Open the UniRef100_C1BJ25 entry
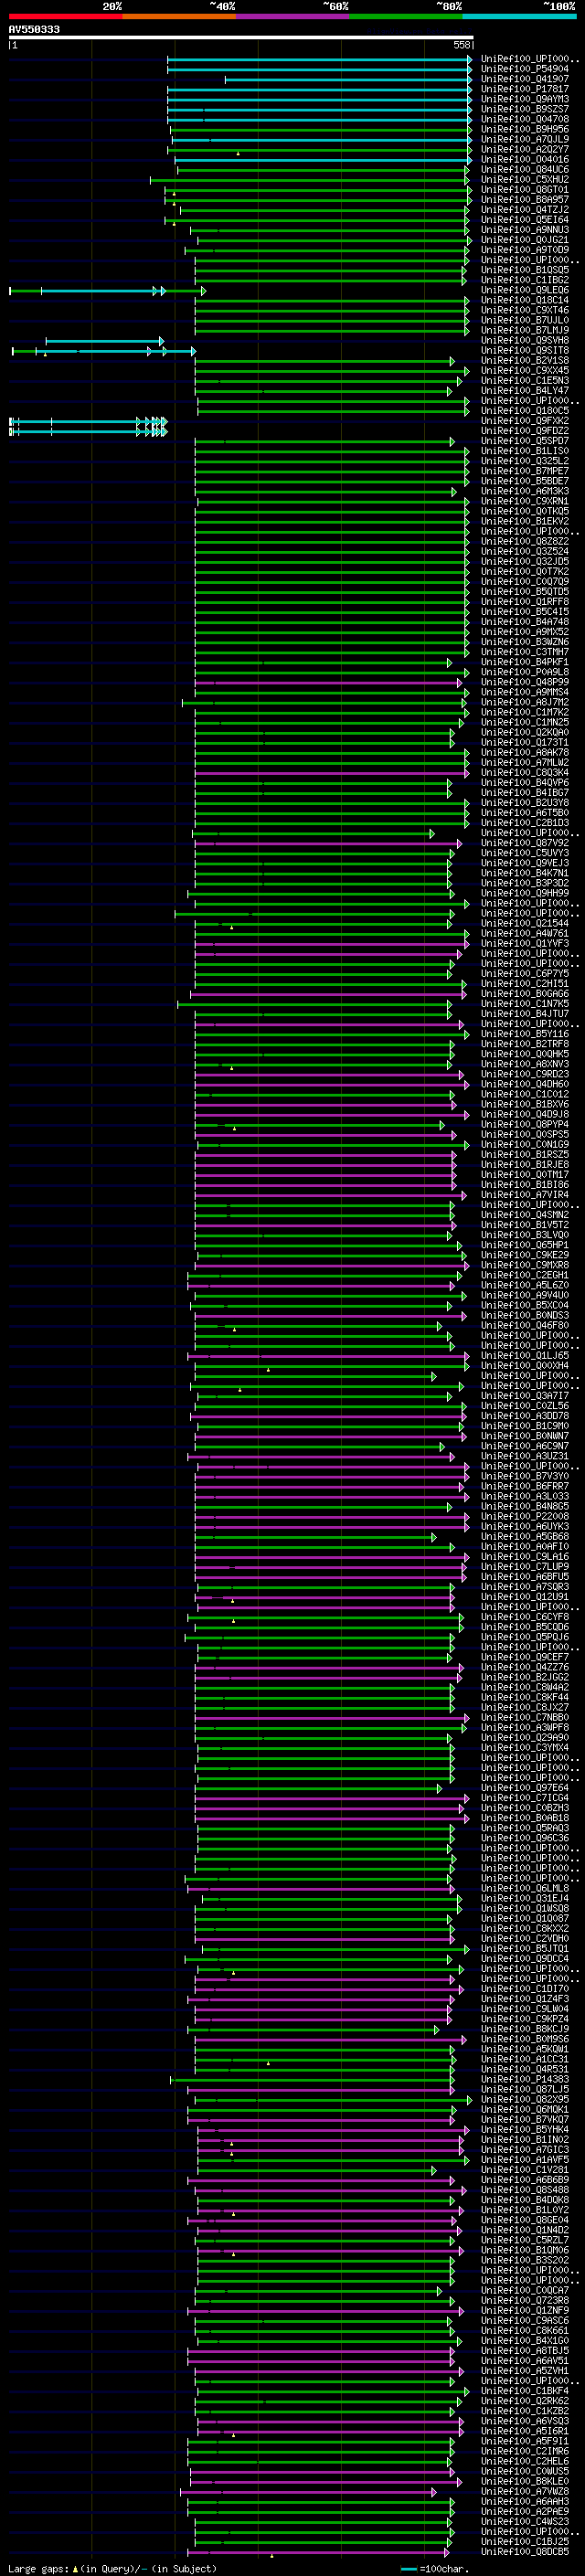The width and height of the screenshot is (585, 2576). [524, 2541]
